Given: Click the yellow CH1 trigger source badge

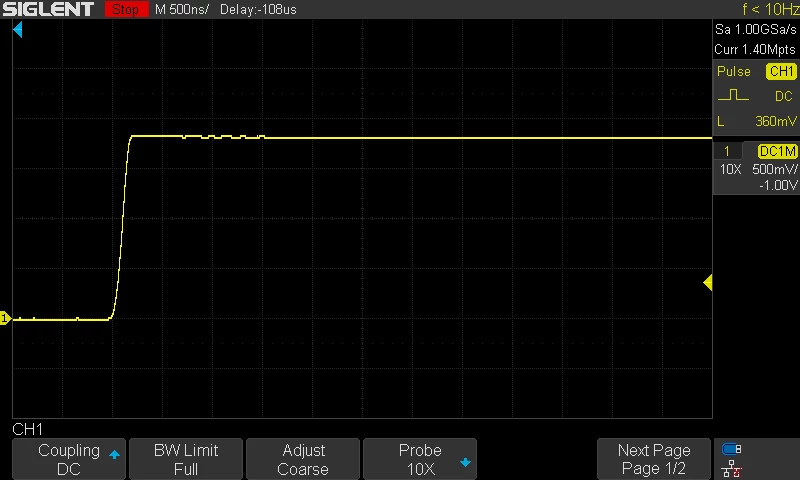Looking at the screenshot, I should 781,71.
